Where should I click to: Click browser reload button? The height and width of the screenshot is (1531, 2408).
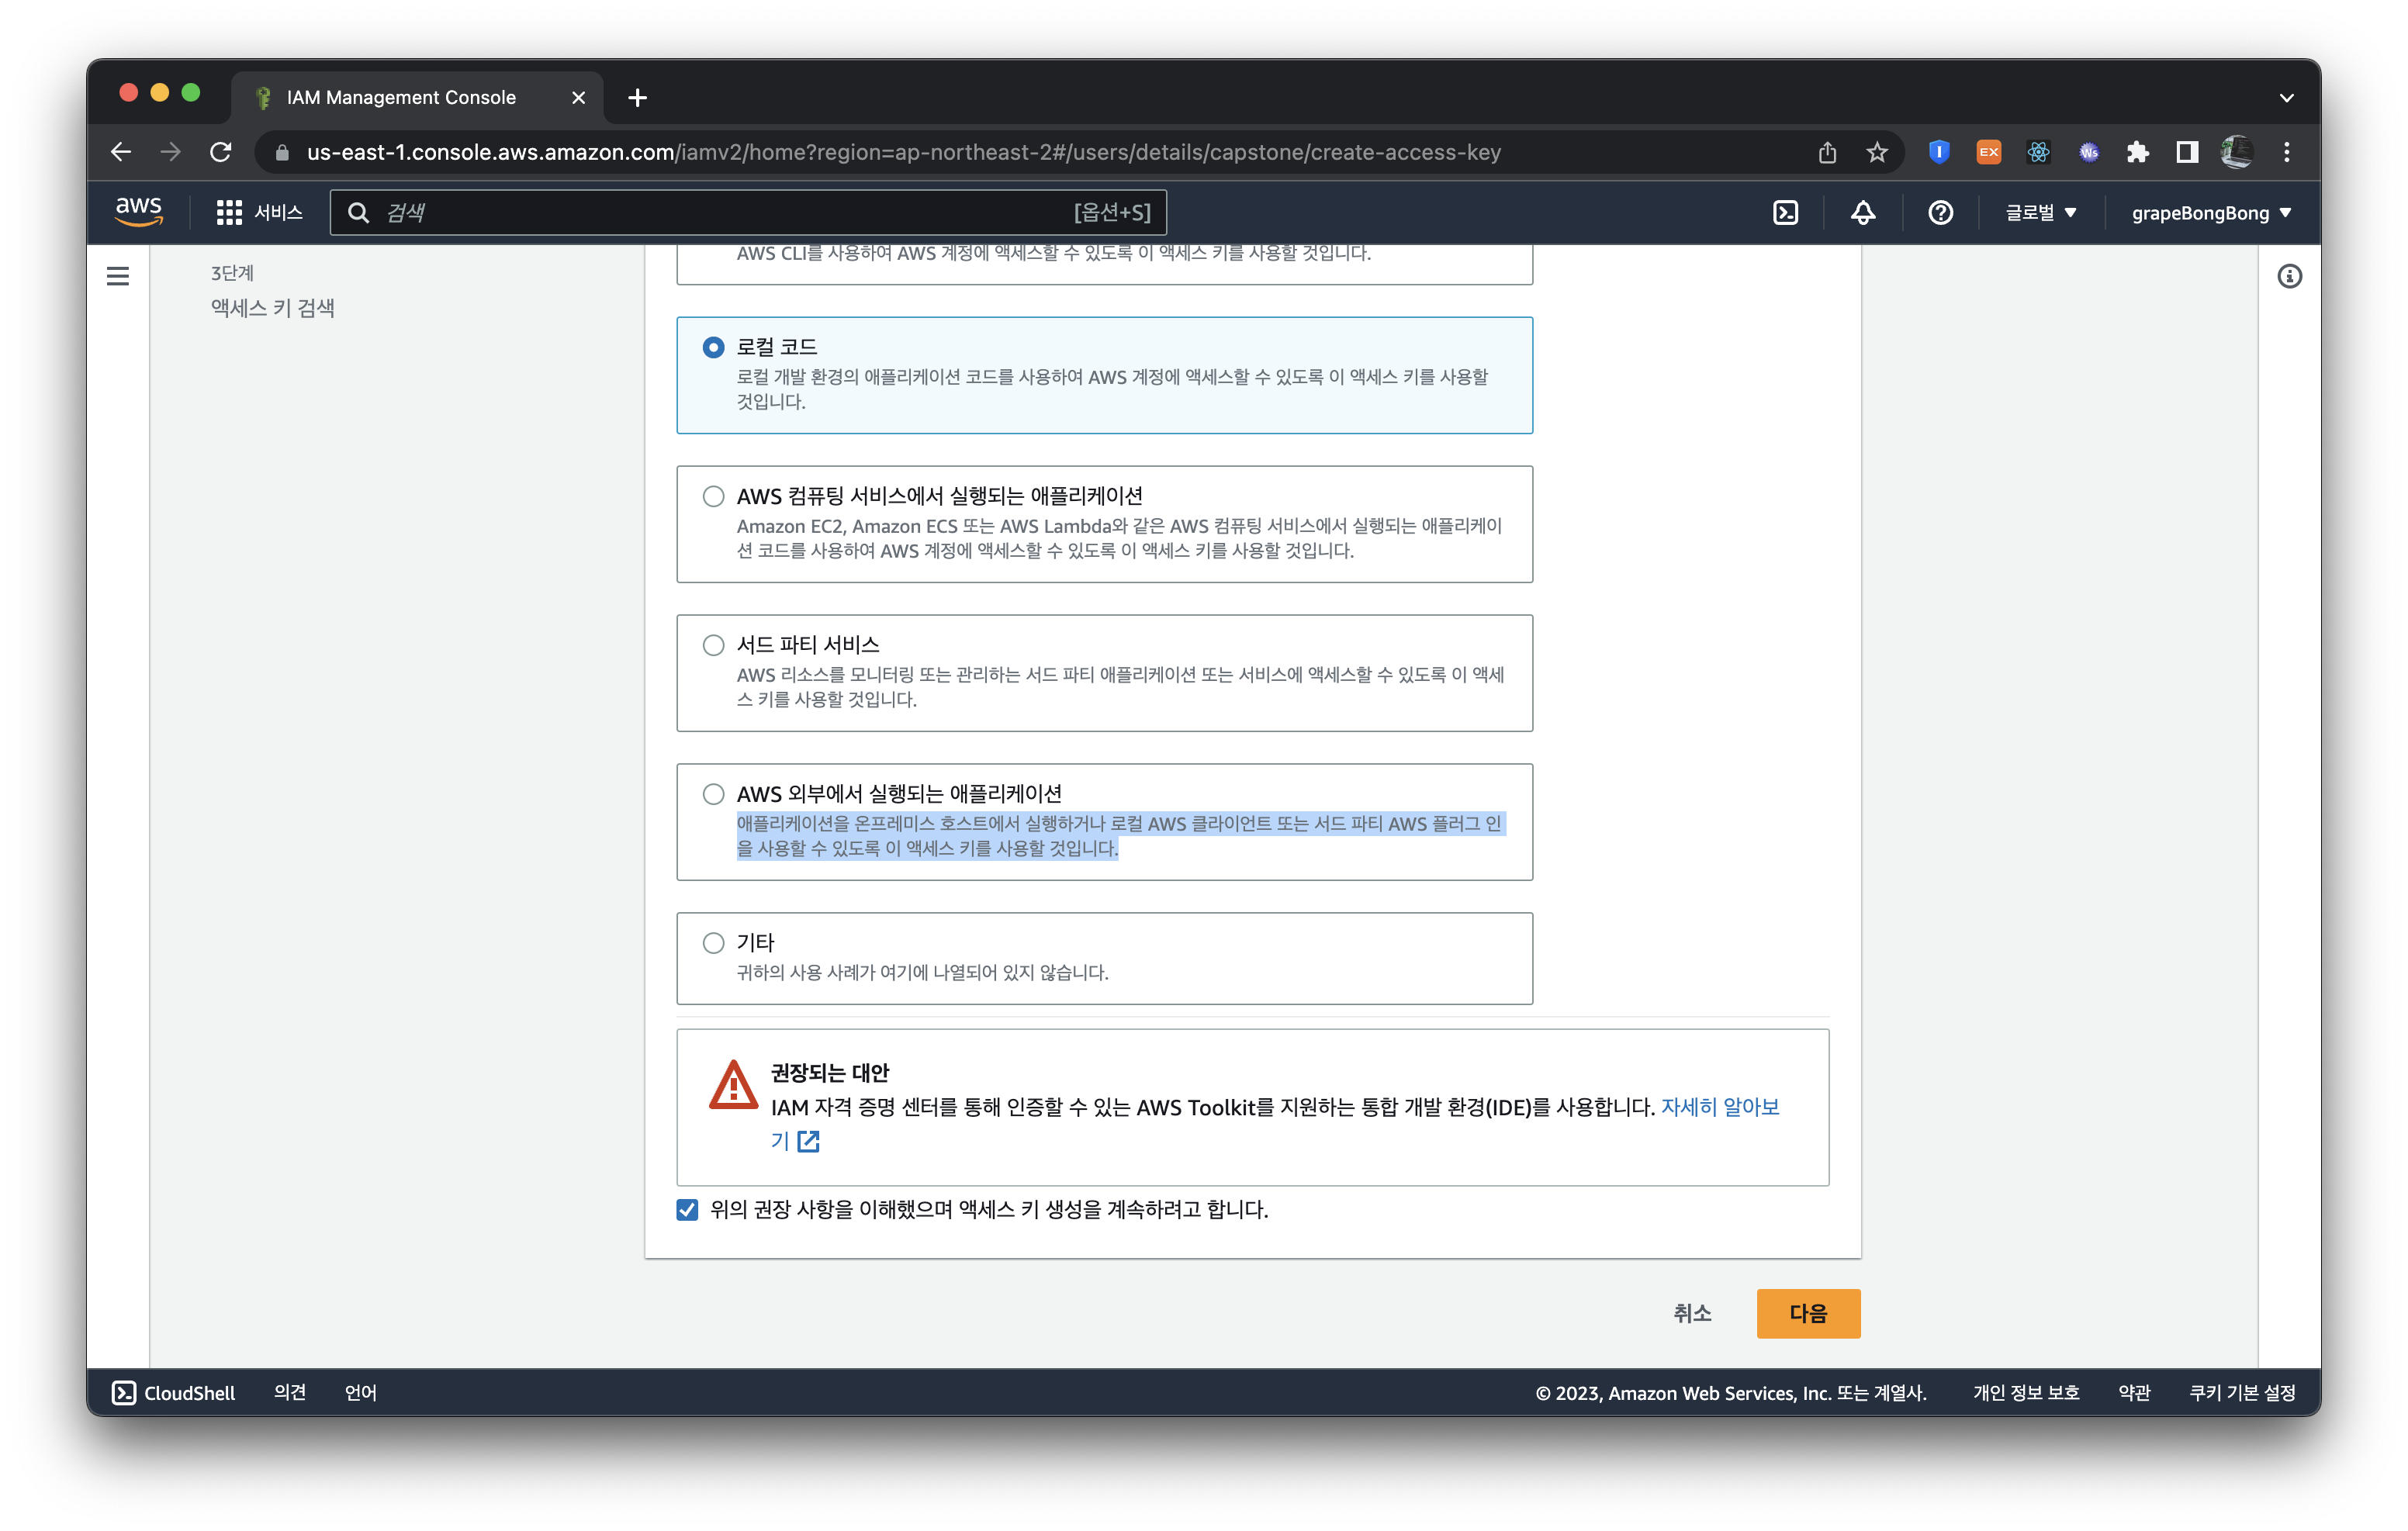click(x=221, y=152)
